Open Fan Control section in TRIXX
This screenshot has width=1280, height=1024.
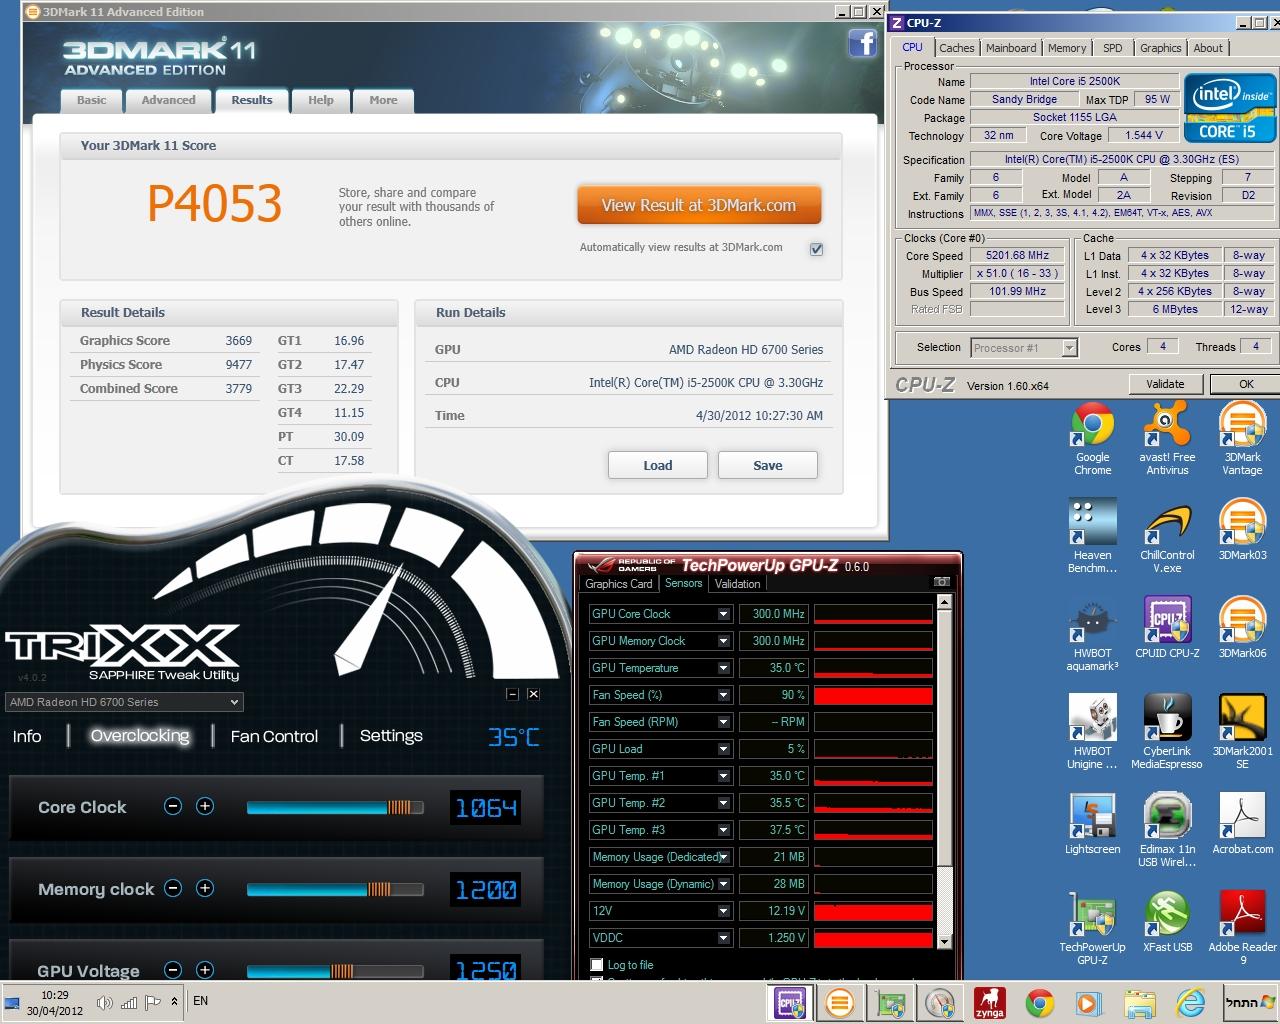coord(274,736)
